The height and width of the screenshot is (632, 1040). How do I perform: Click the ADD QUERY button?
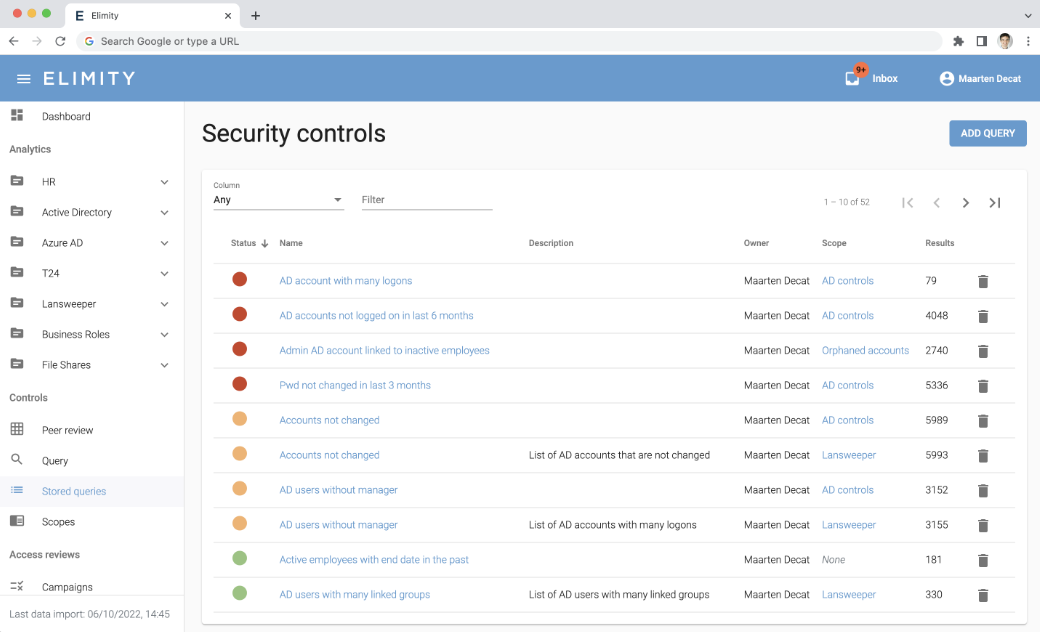988,133
